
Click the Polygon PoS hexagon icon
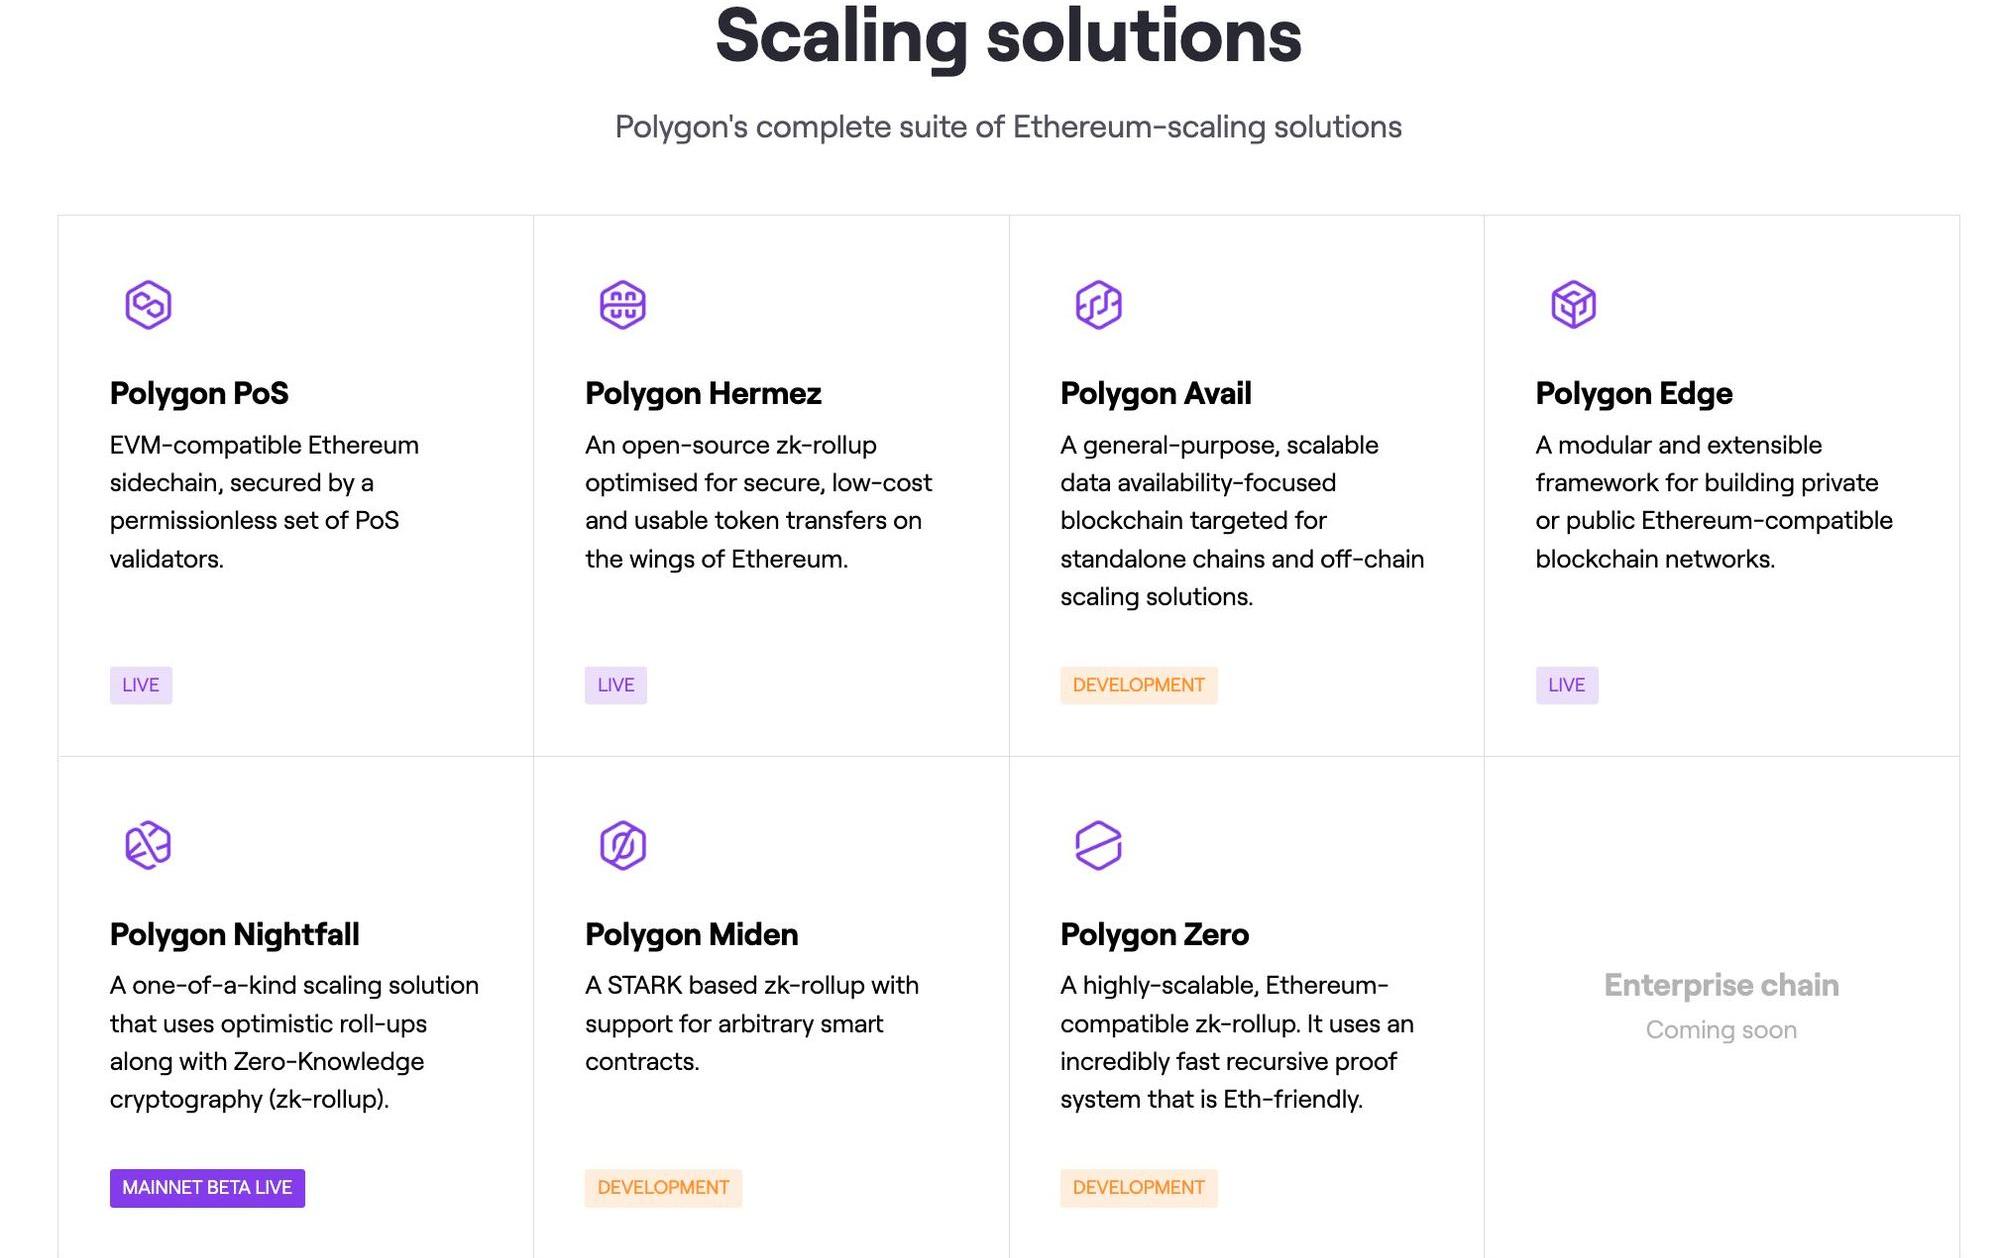pyautogui.click(x=148, y=304)
